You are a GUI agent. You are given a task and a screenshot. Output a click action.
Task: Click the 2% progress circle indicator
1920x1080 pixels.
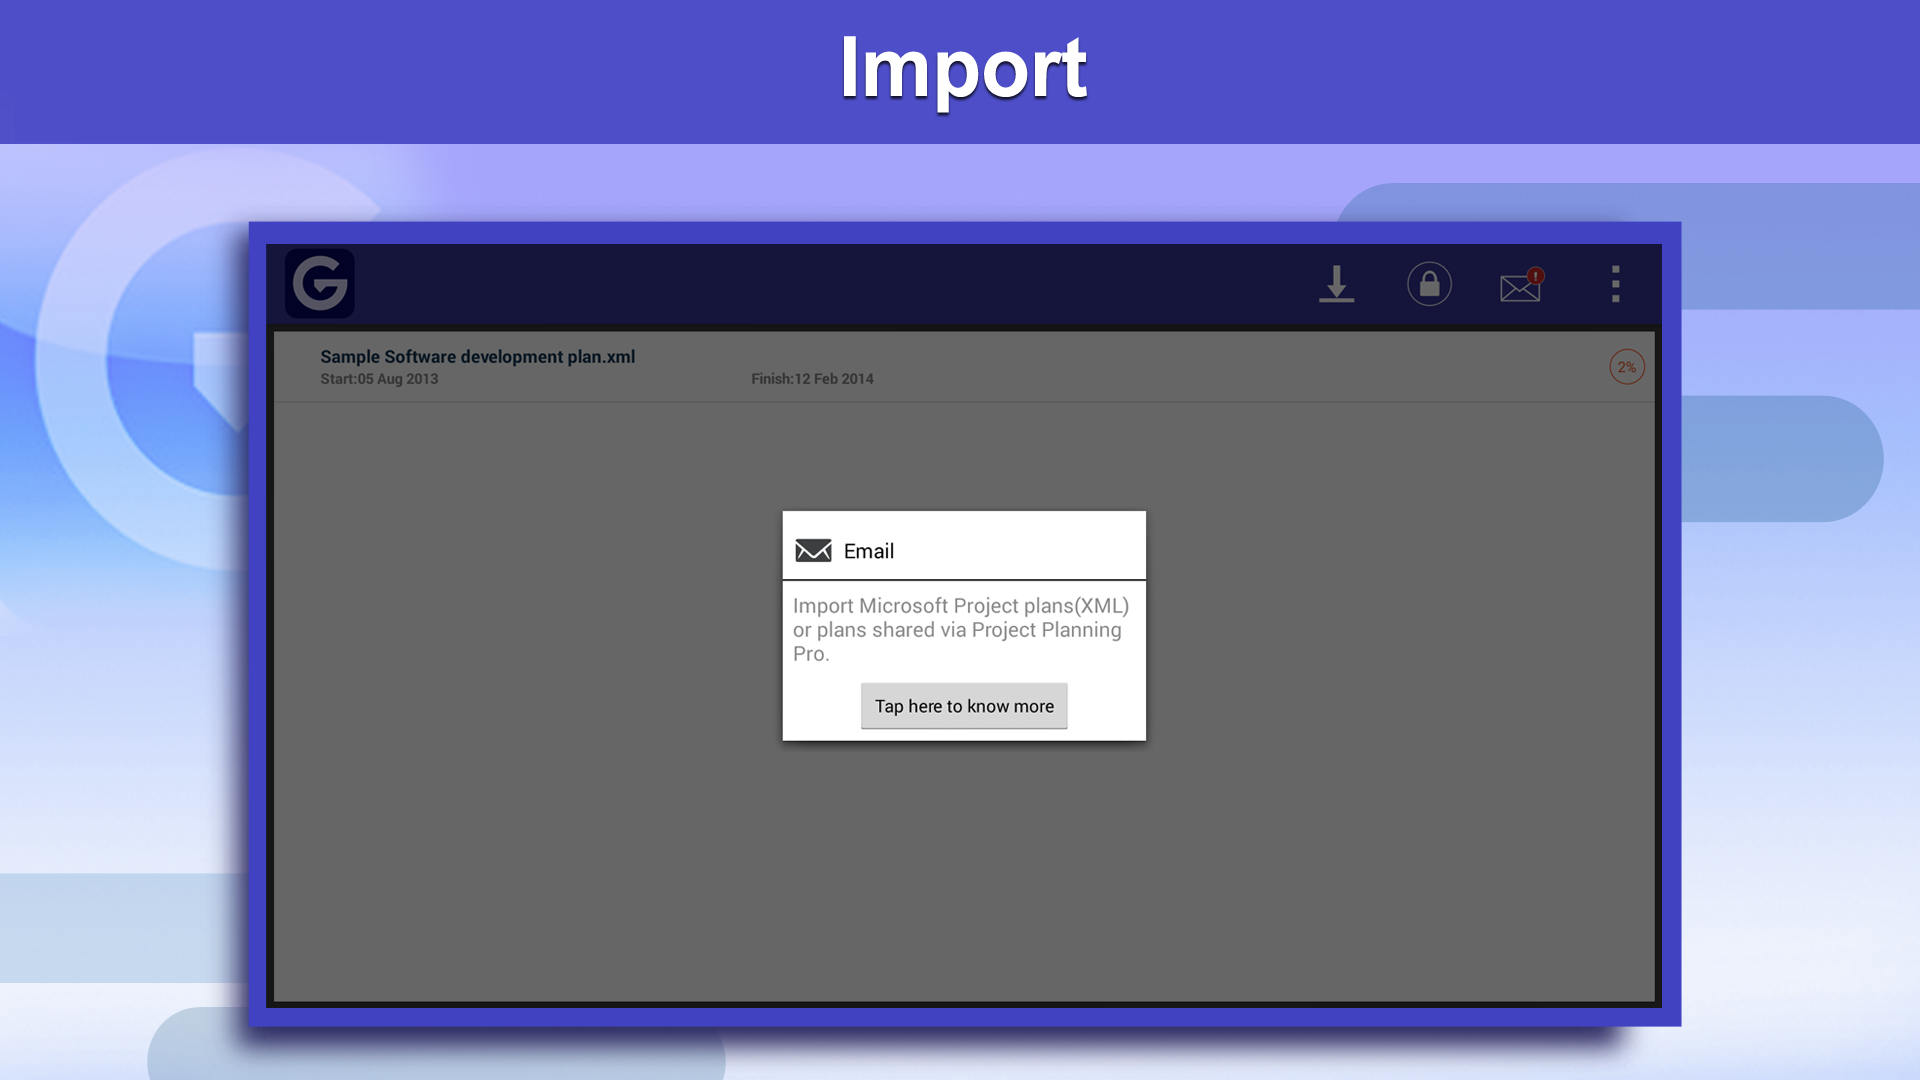1626,367
